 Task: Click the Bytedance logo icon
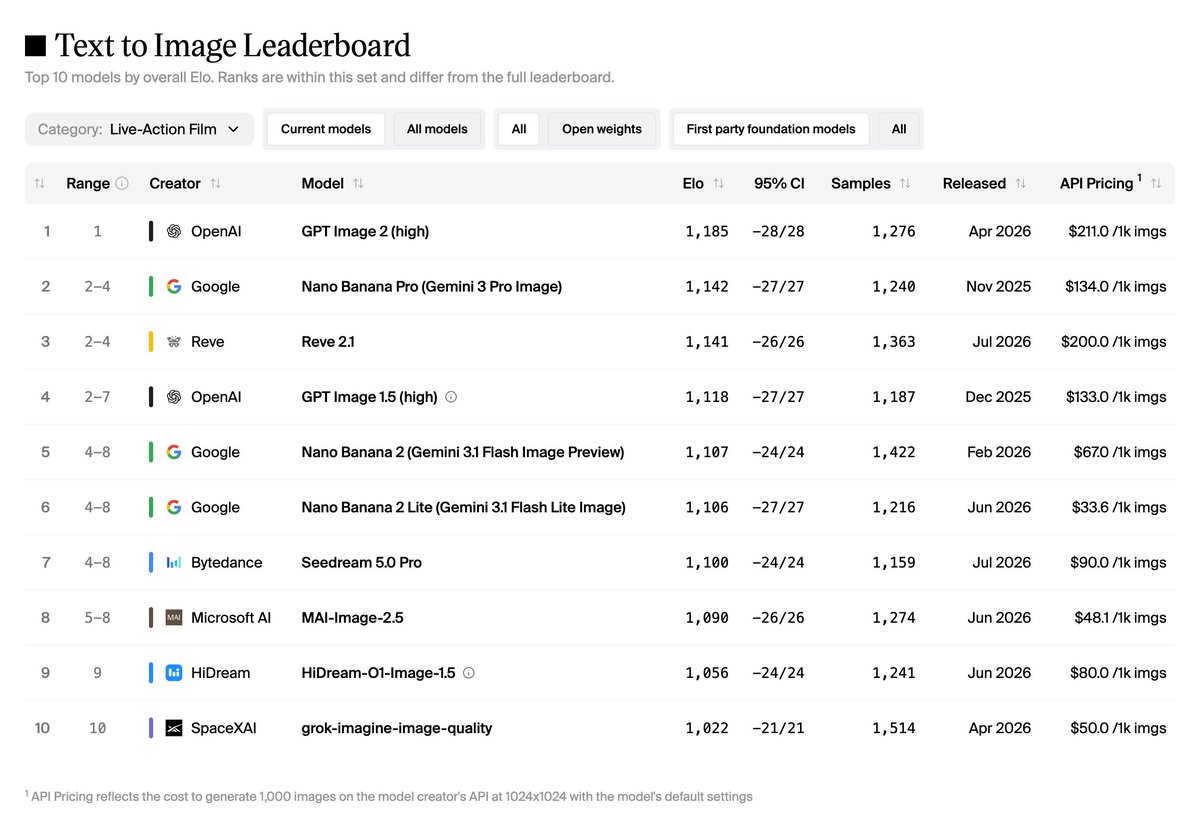point(174,563)
